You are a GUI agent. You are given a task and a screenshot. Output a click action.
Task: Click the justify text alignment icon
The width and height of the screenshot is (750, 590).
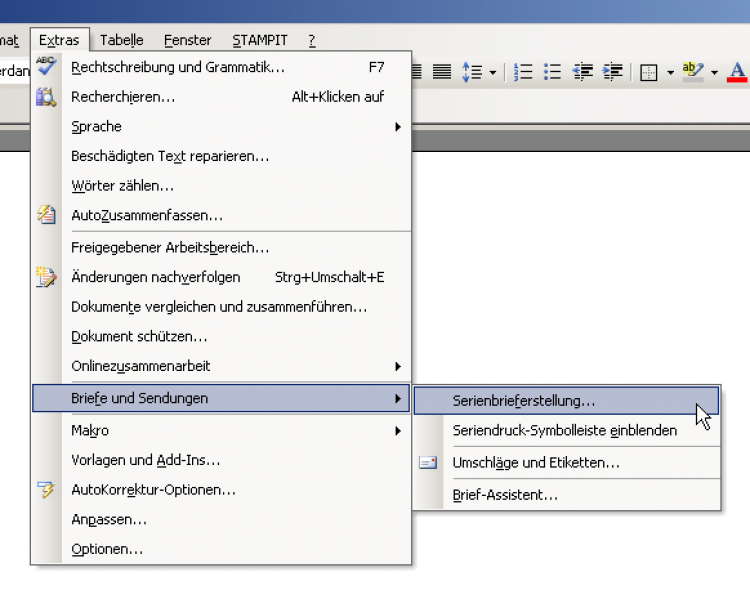tap(441, 72)
